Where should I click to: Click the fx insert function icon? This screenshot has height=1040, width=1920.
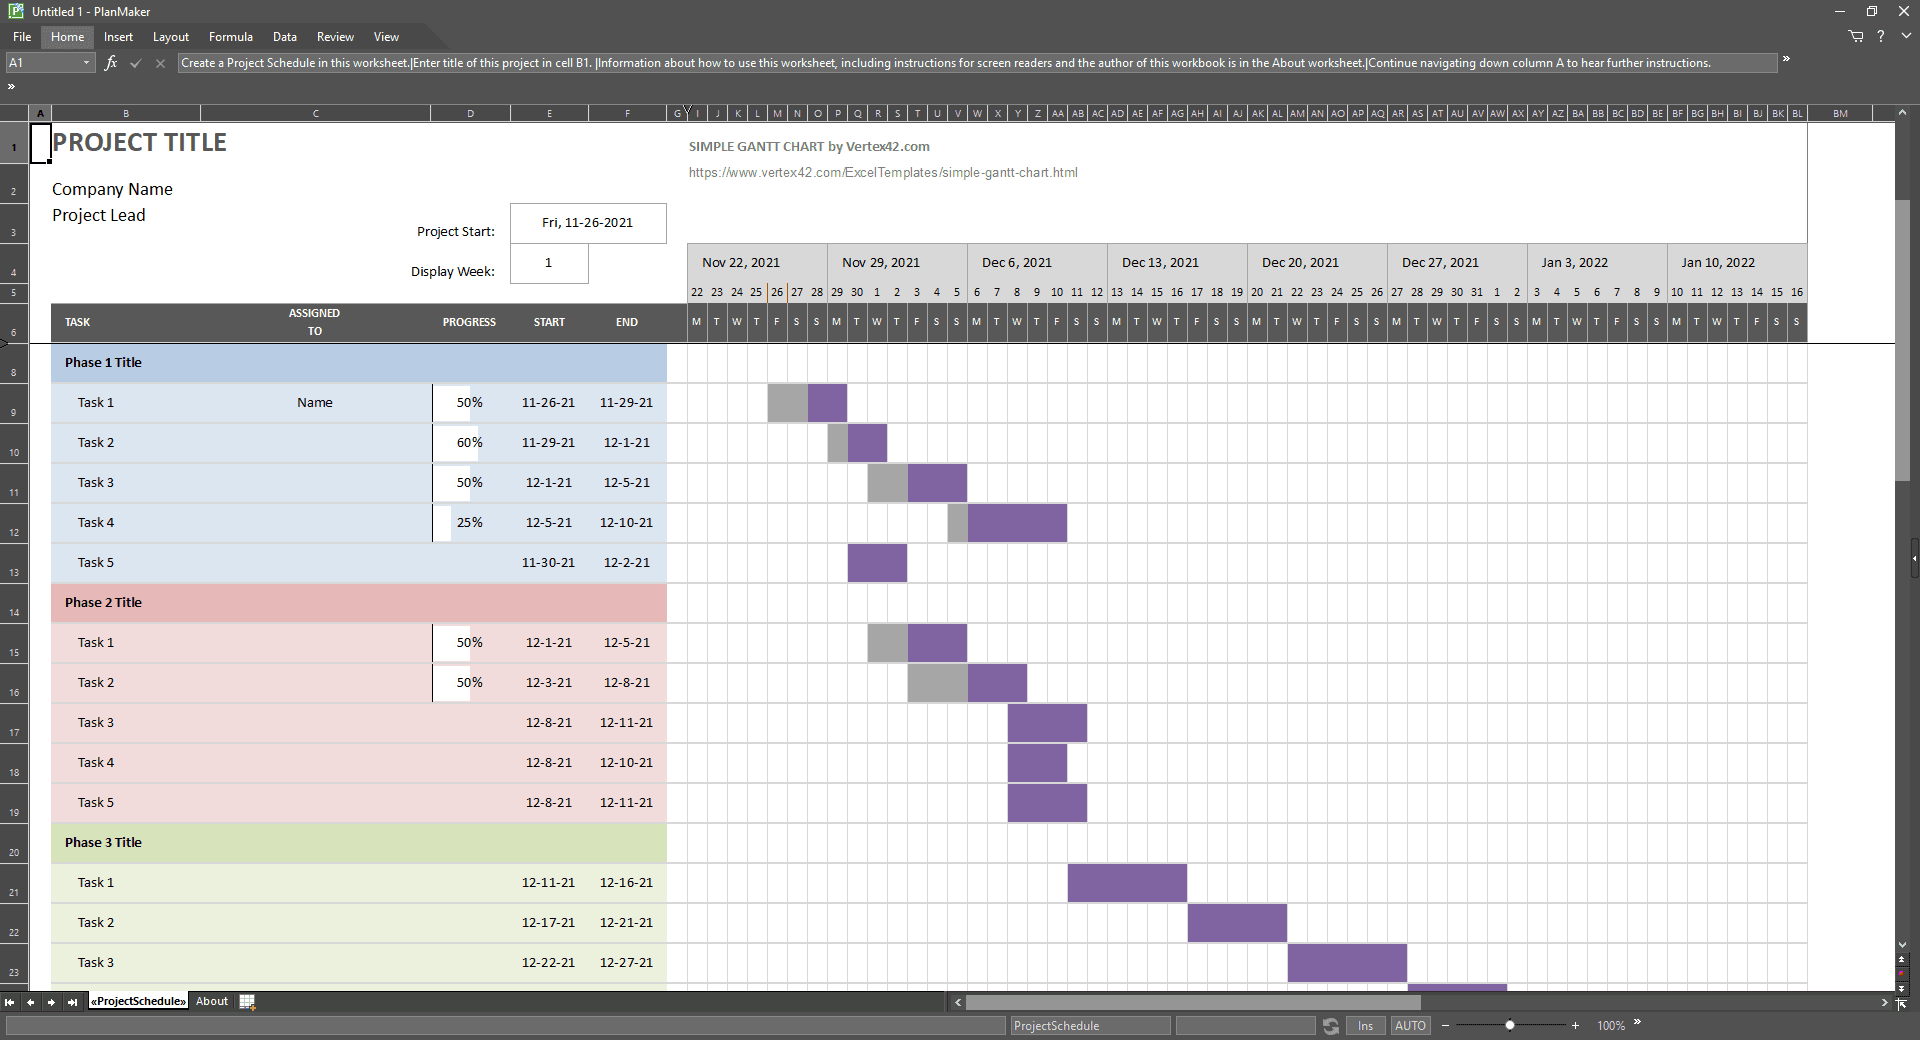(111, 63)
